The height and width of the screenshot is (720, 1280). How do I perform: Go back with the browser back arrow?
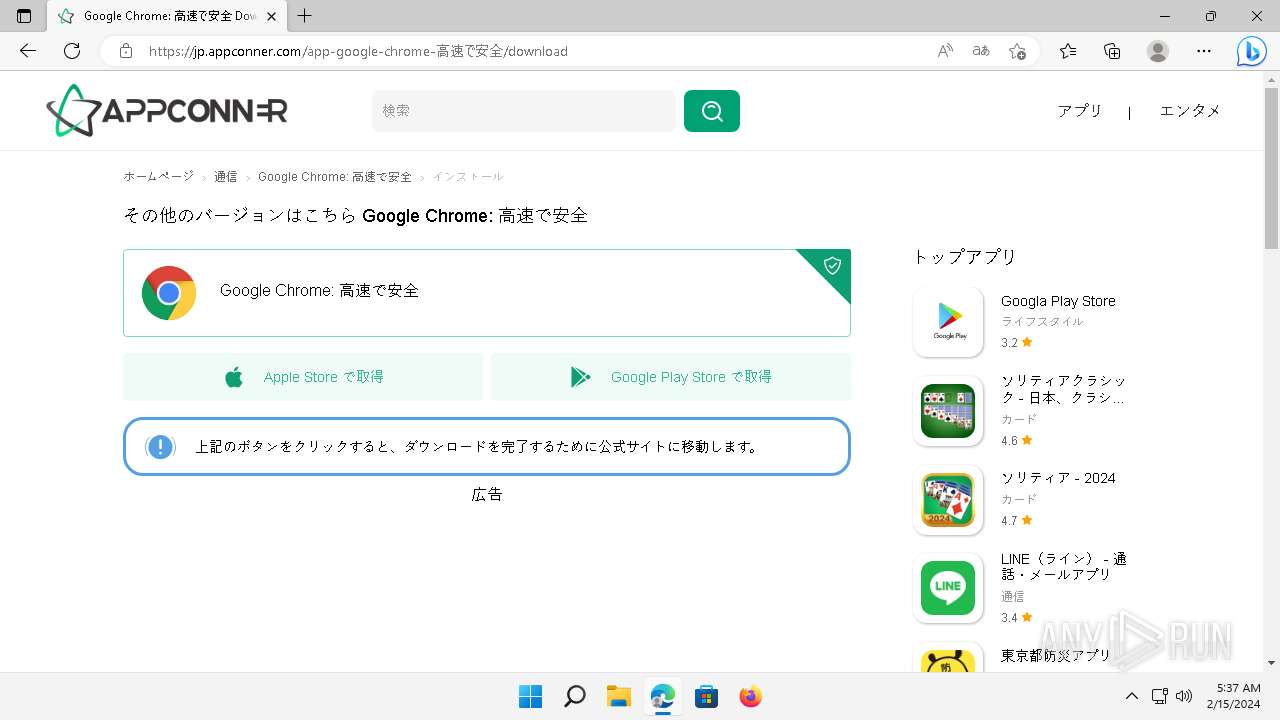click(x=28, y=51)
